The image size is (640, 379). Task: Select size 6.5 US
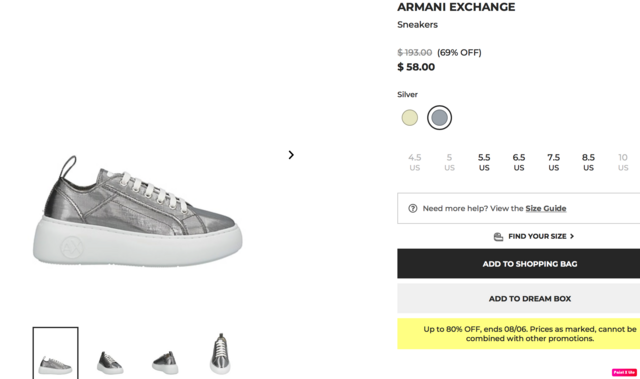[x=519, y=162]
